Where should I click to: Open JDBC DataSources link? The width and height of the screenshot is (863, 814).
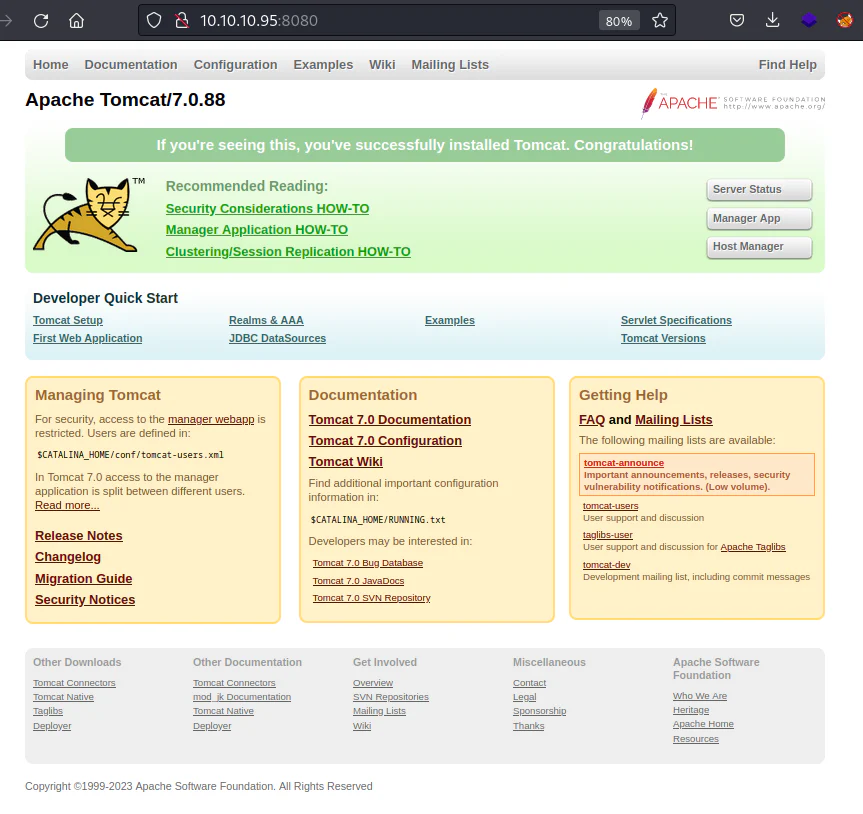pyautogui.click(x=277, y=338)
